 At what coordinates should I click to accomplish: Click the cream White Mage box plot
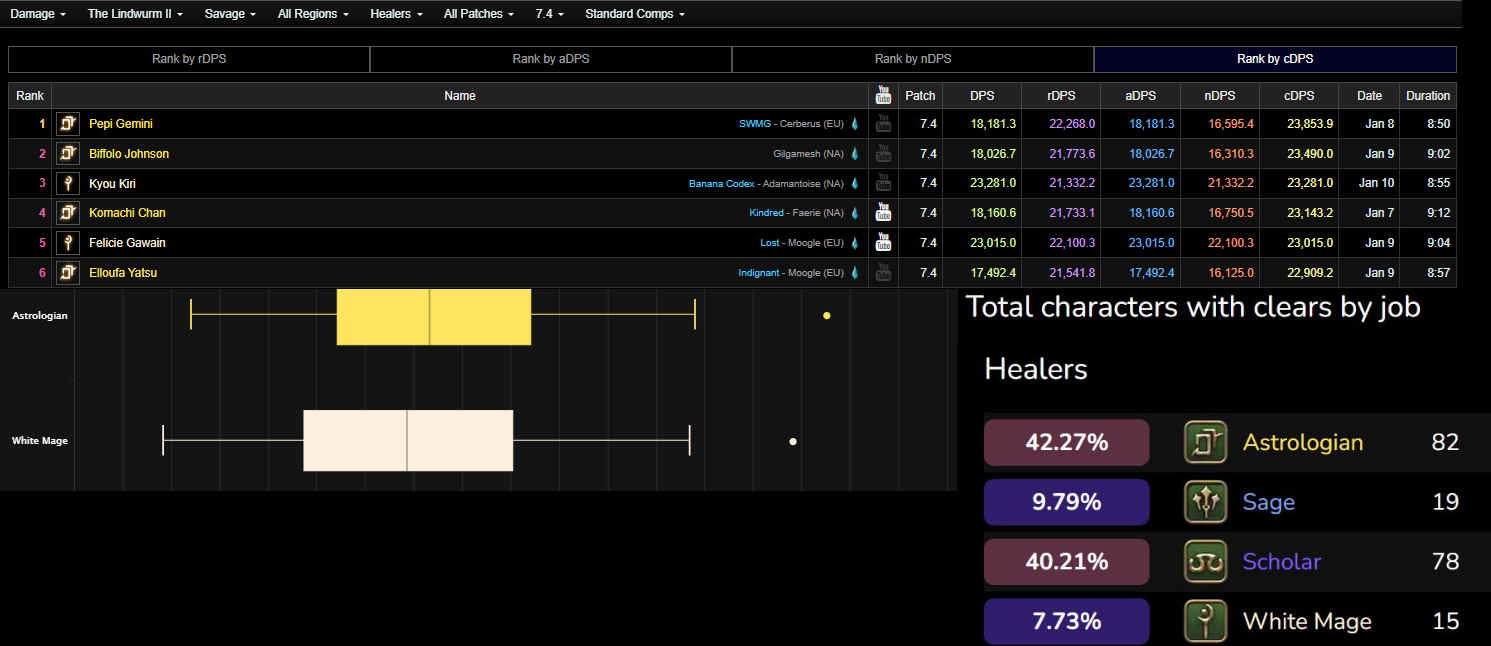(408, 440)
